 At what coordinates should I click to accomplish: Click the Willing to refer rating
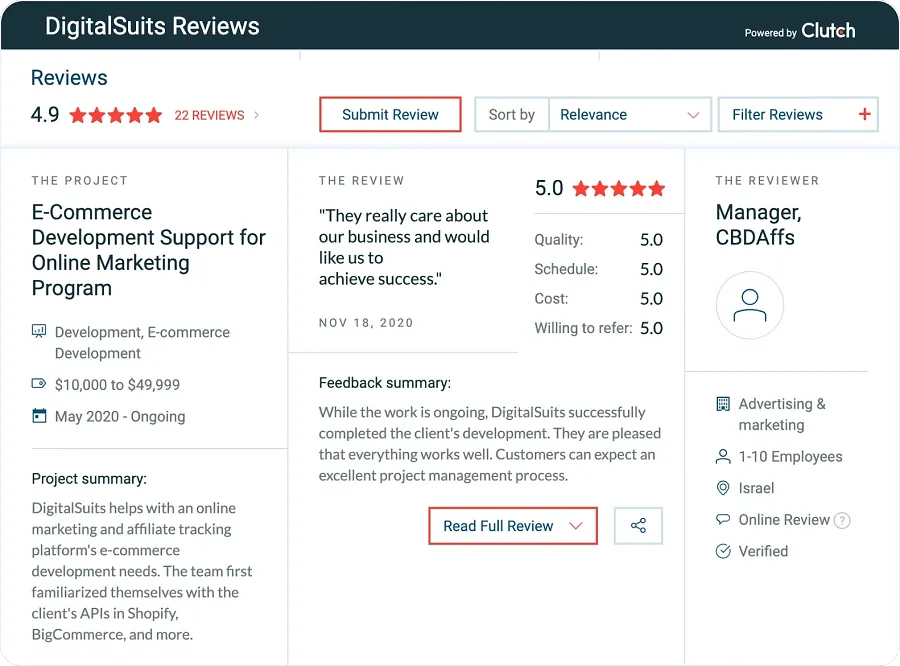(598, 328)
